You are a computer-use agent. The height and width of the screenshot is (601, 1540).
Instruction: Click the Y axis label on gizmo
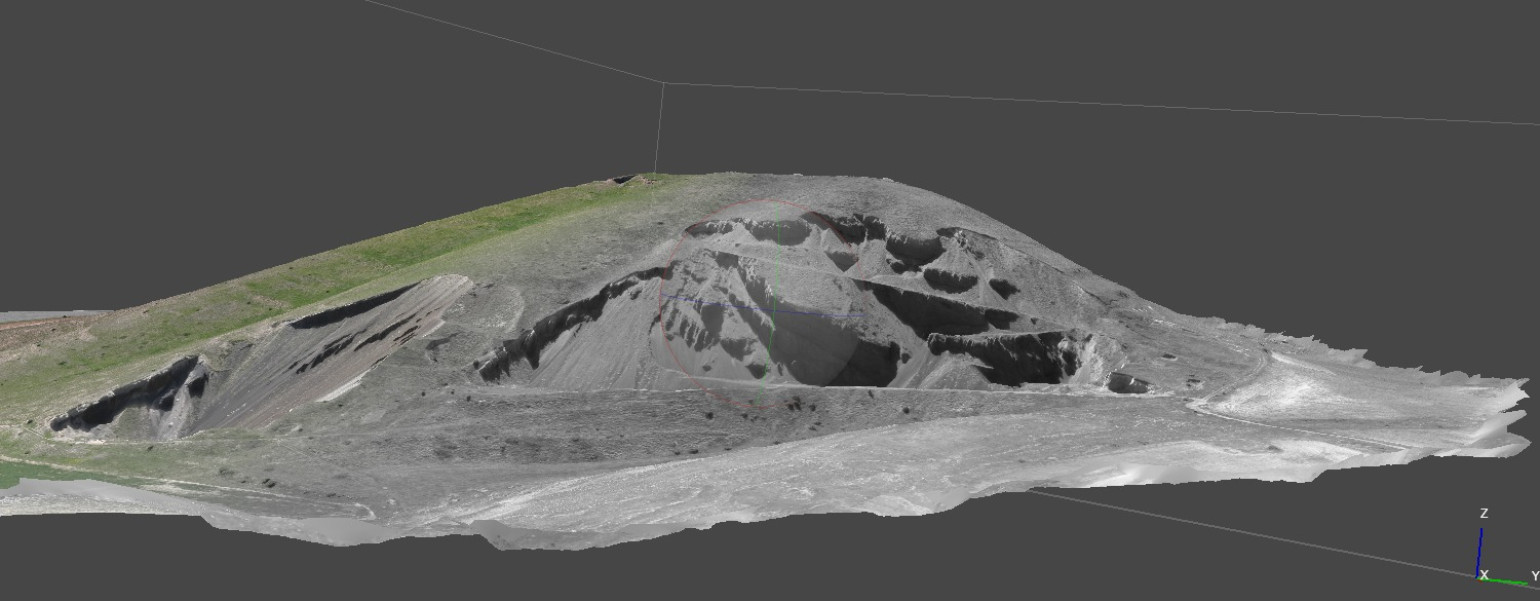pyautogui.click(x=1534, y=576)
